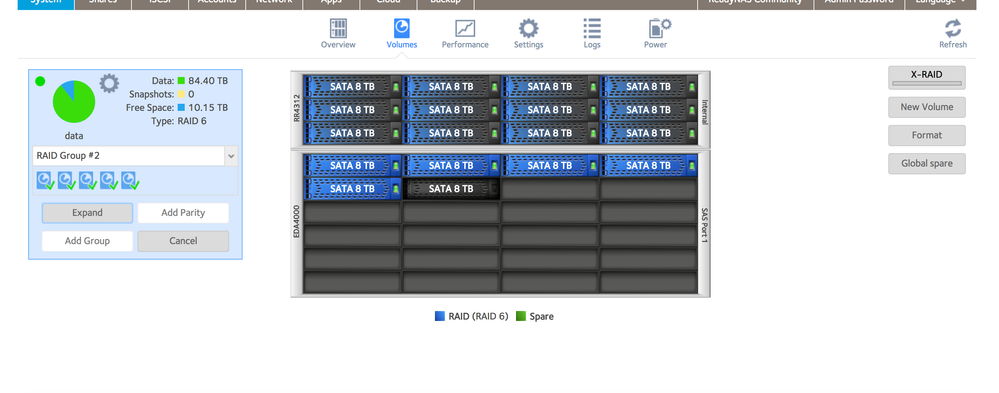Click the green Spare legend swatch
The image size is (999, 393).
[x=521, y=316]
